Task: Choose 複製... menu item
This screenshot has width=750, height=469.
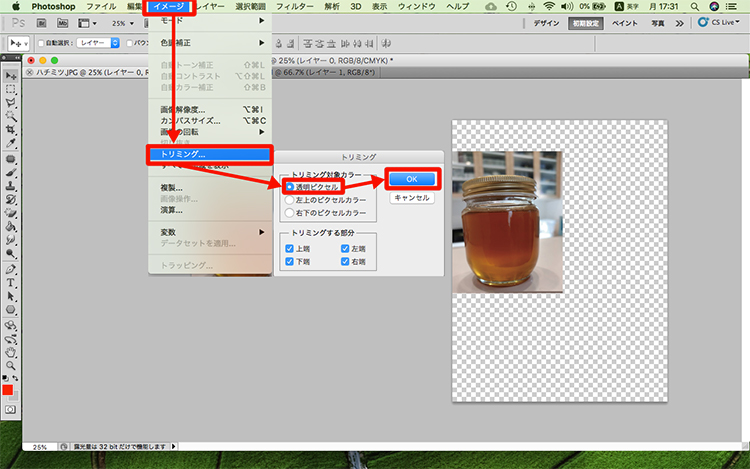Action: [x=210, y=188]
